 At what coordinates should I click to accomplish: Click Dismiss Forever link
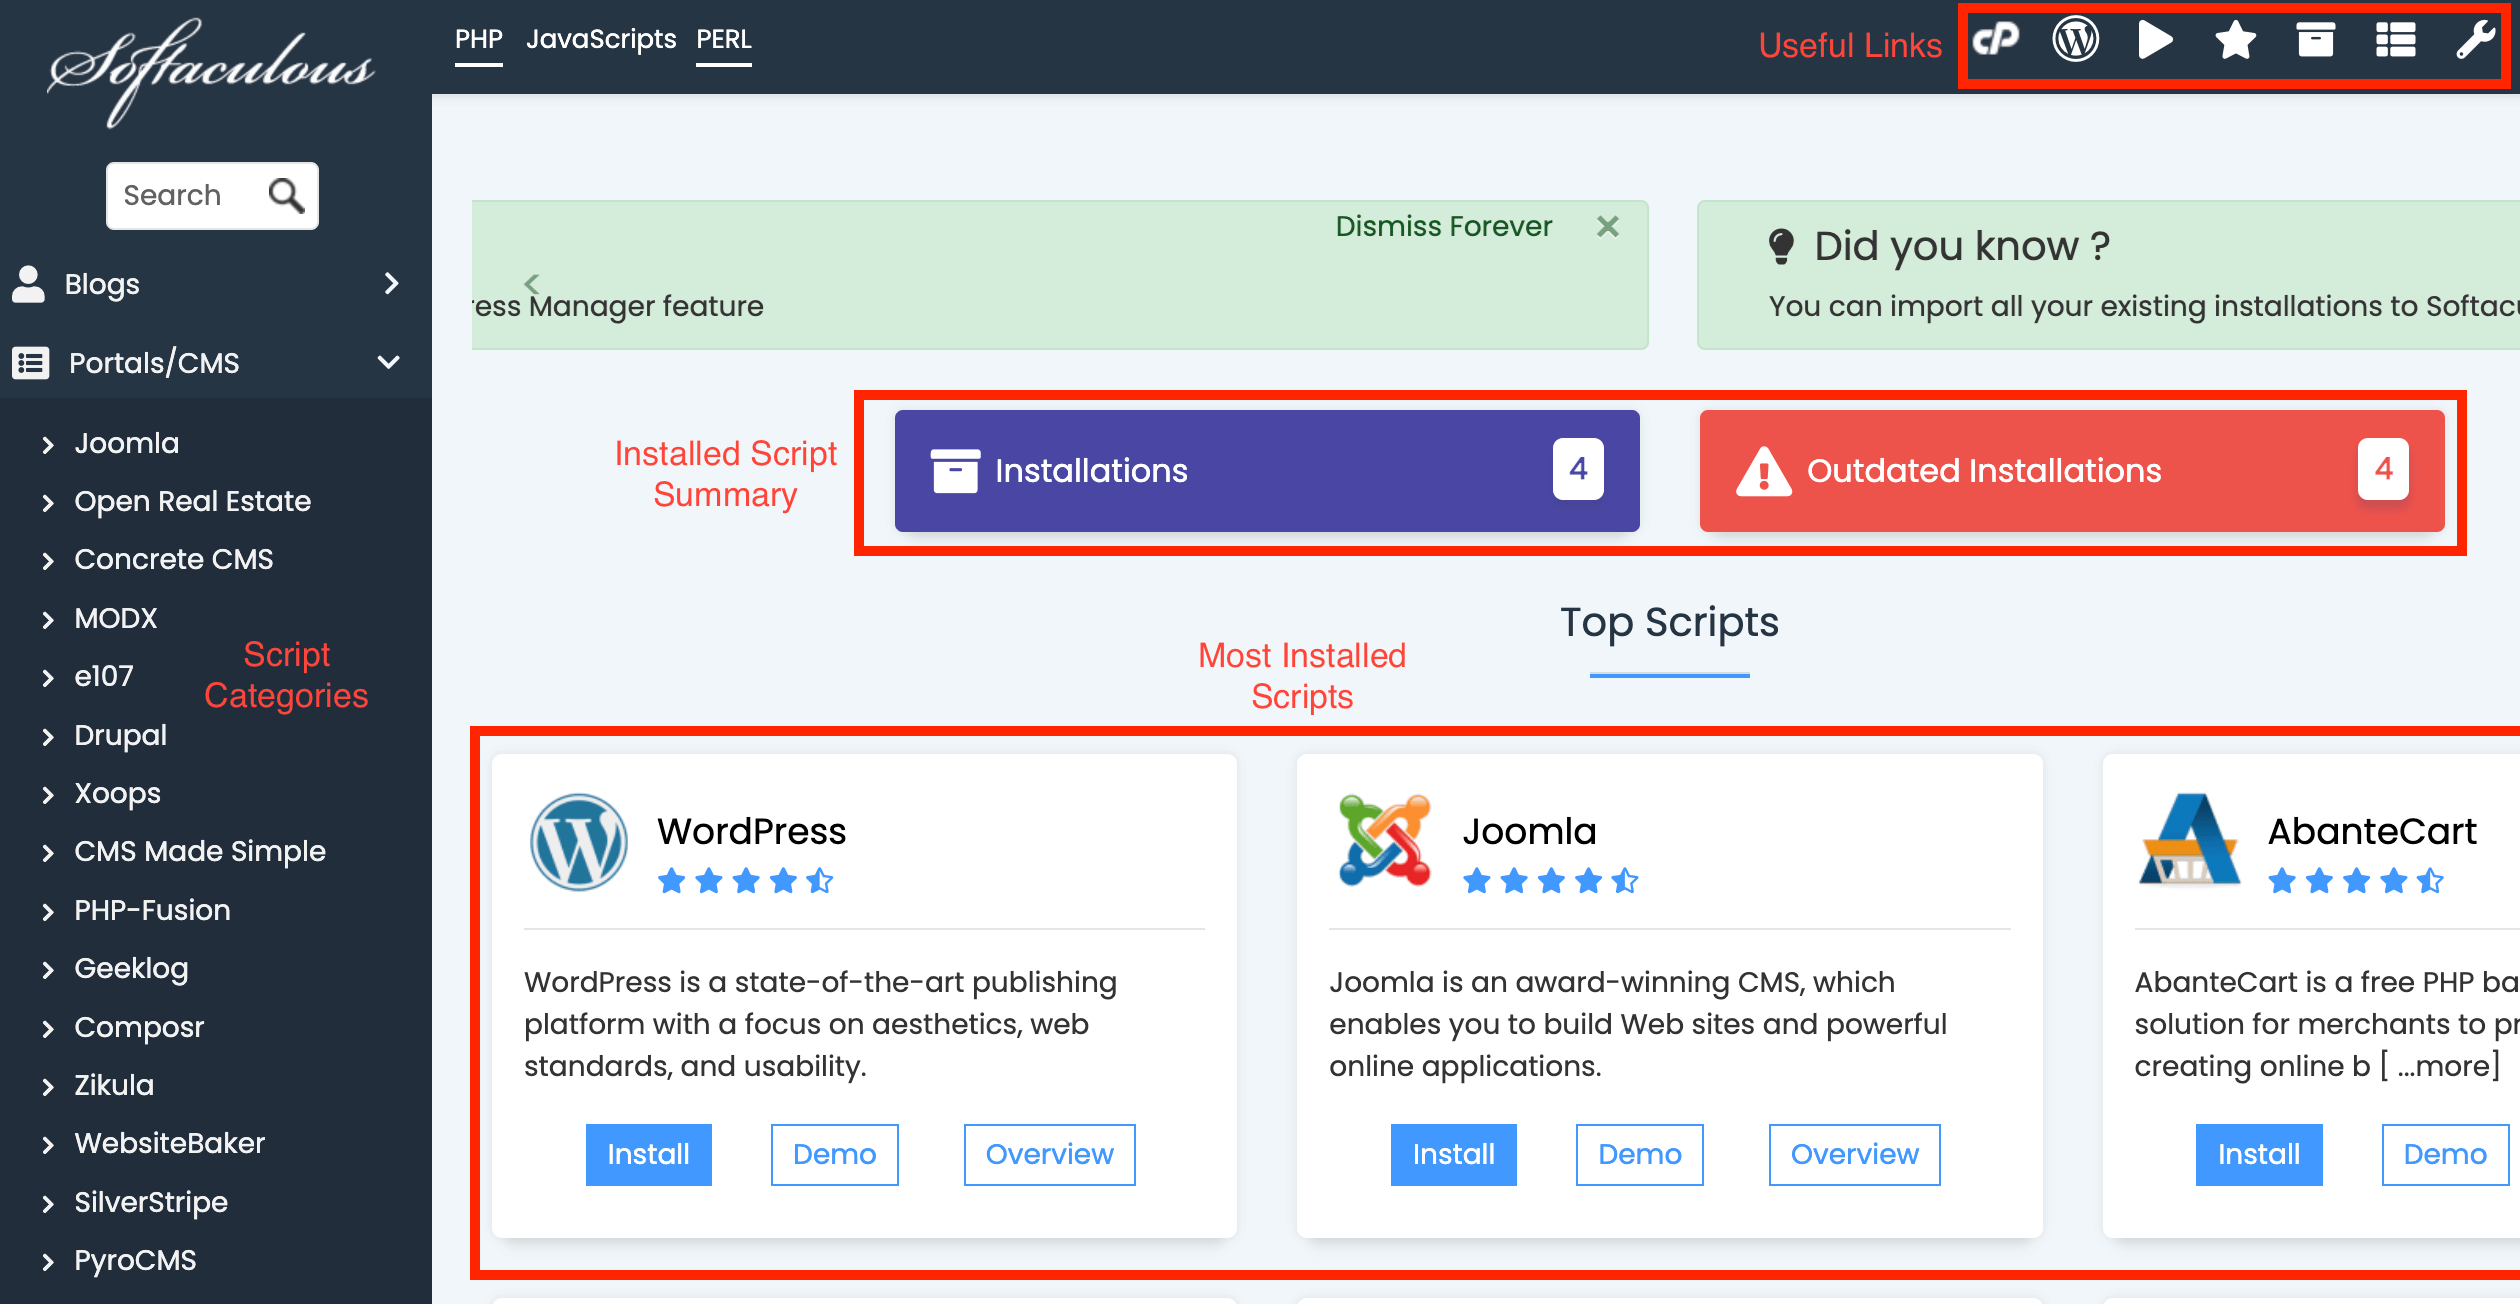tap(1443, 226)
